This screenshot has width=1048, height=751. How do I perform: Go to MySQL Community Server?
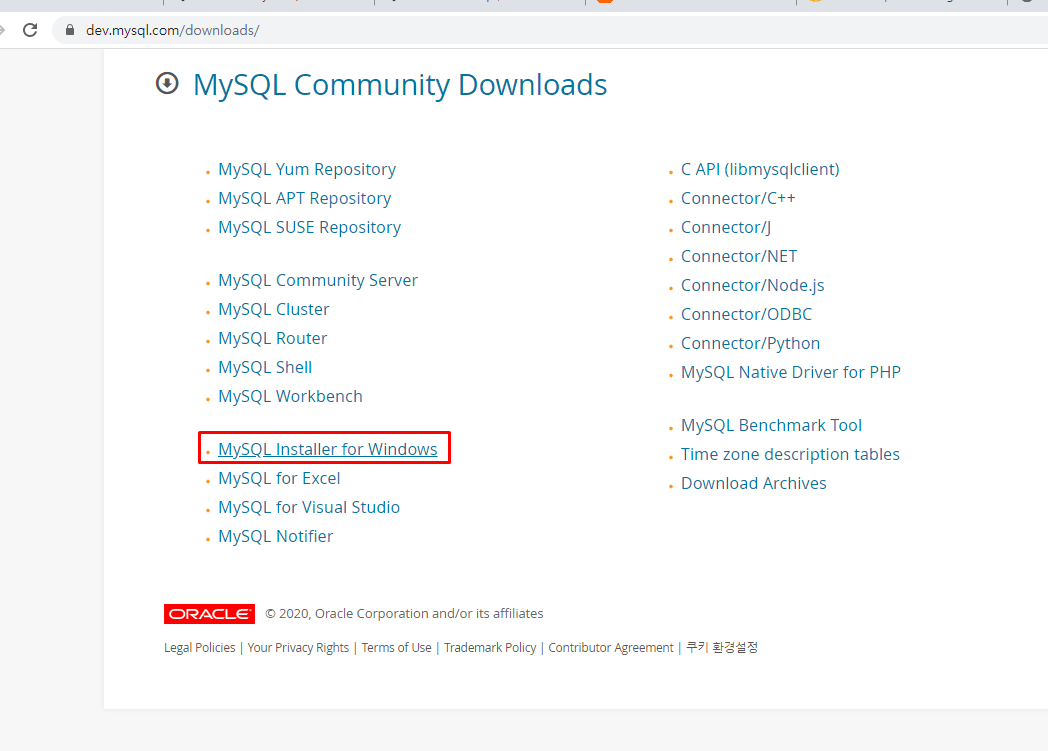click(x=317, y=280)
